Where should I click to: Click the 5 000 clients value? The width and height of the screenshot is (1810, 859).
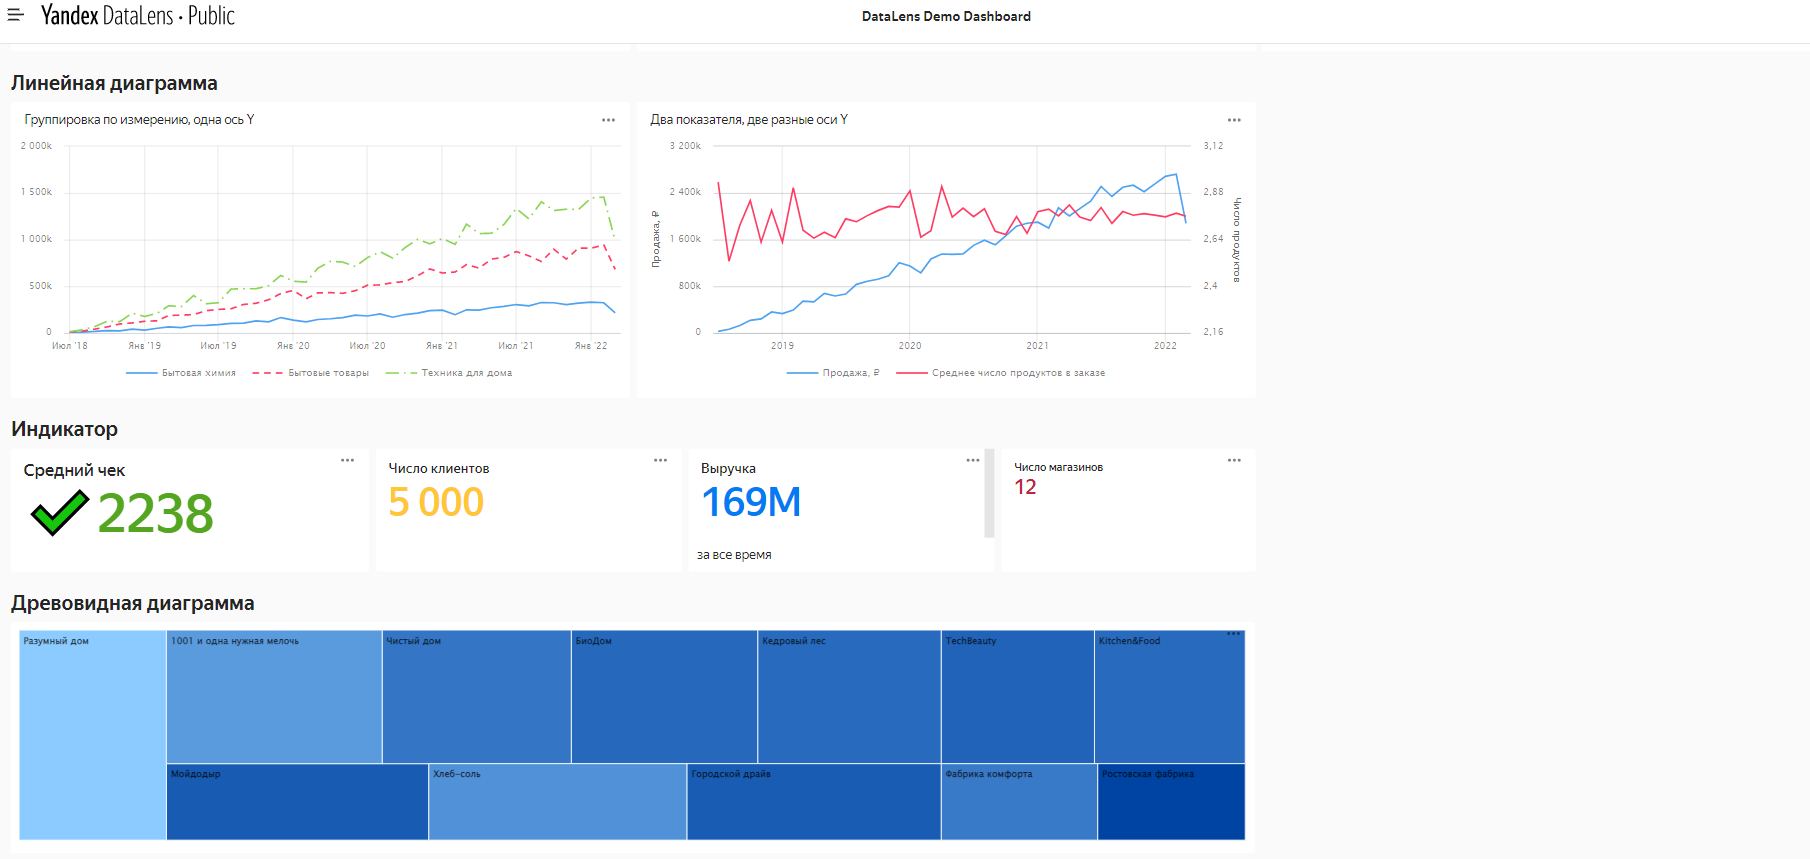[436, 502]
